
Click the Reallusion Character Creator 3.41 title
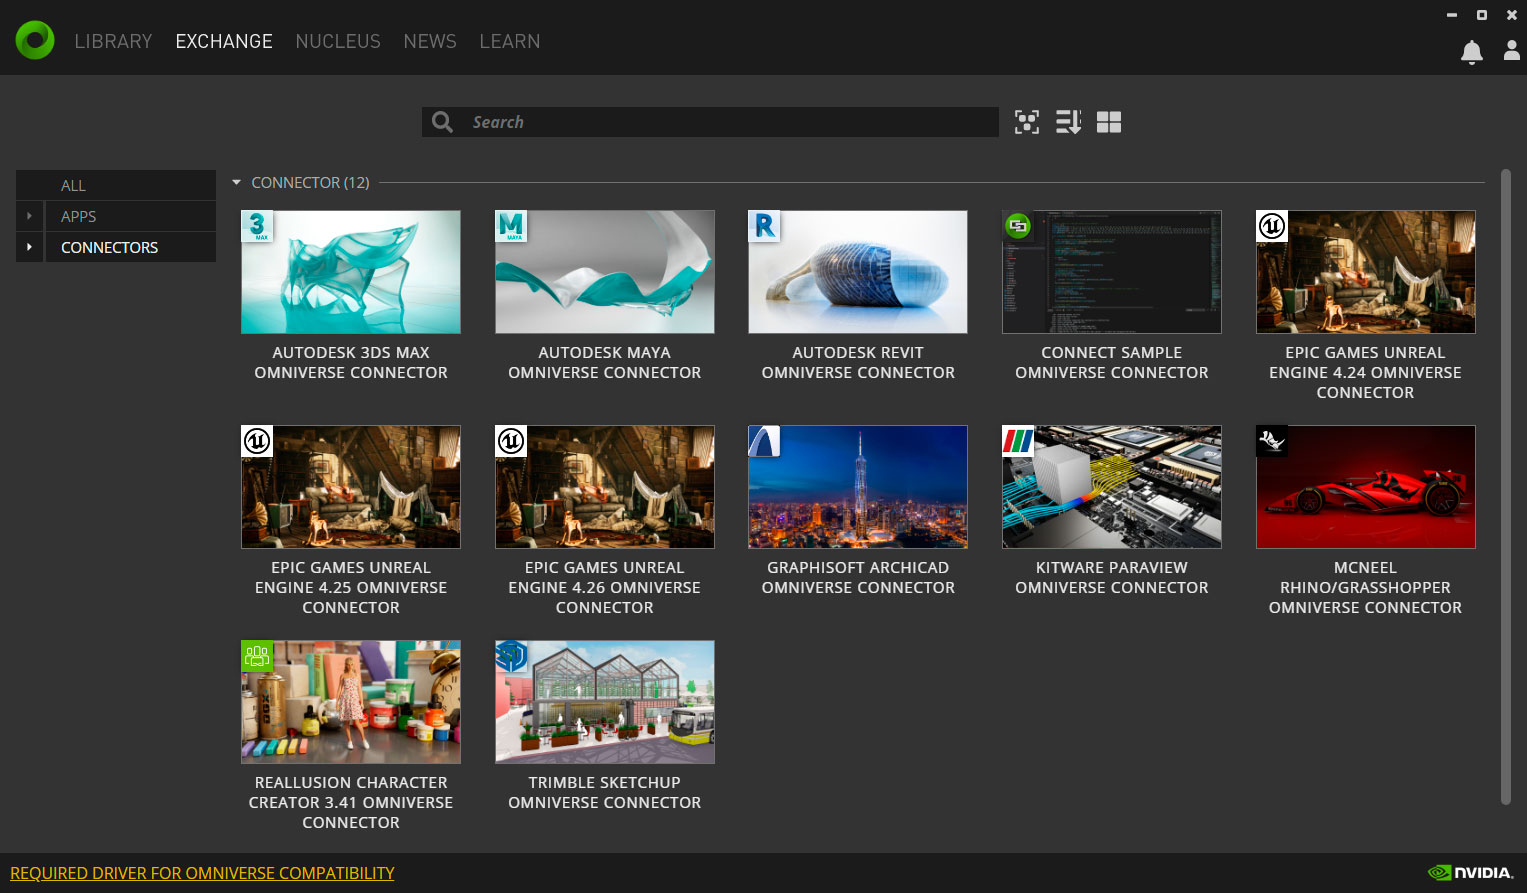[x=351, y=803]
